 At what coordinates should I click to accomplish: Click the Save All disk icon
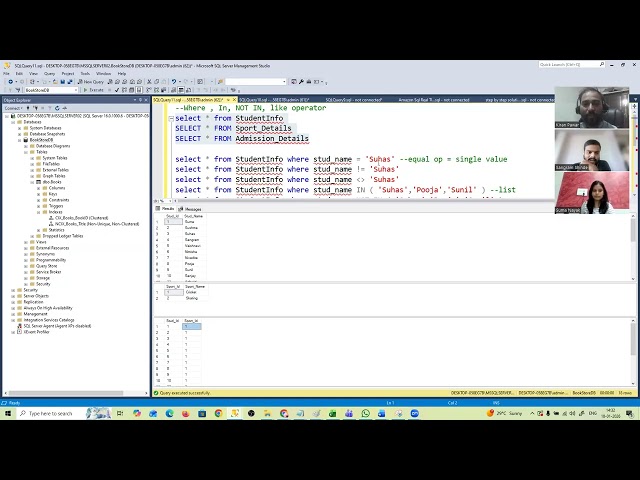[70, 82]
